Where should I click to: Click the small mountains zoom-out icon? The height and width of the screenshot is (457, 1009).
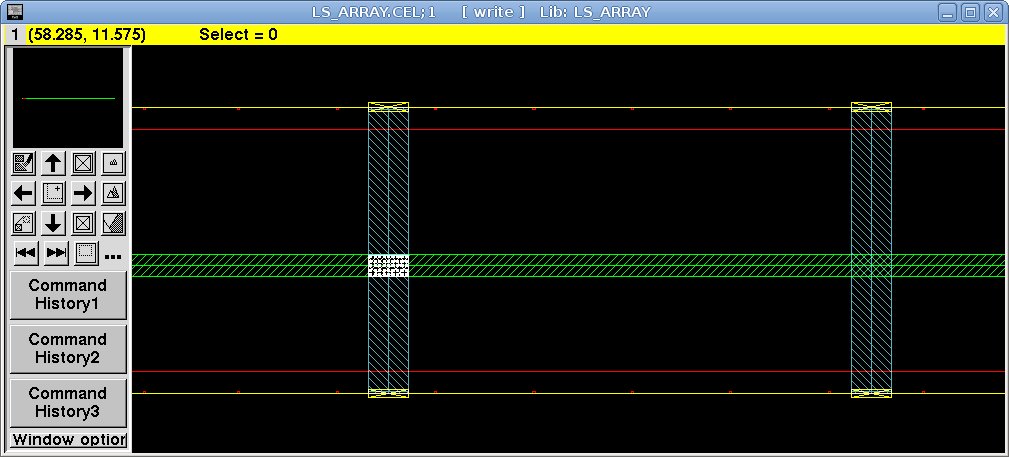point(114,163)
